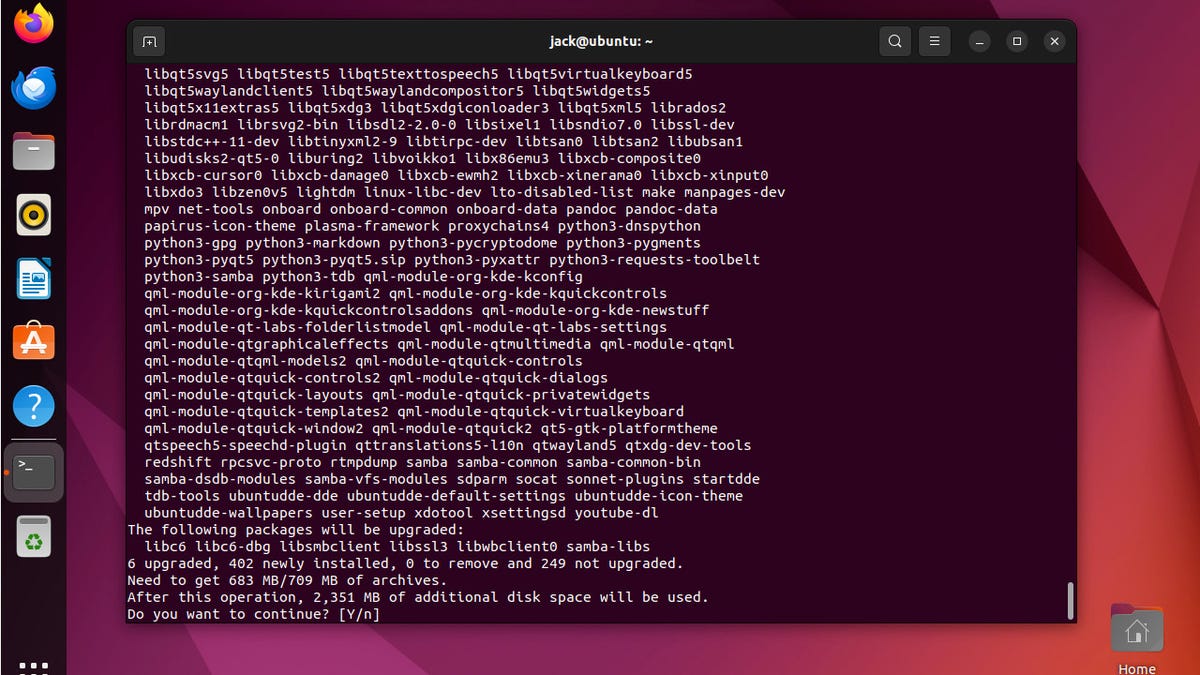This screenshot has width=1200, height=675.
Task: Select Terminal icon in dock
Action: [34, 471]
